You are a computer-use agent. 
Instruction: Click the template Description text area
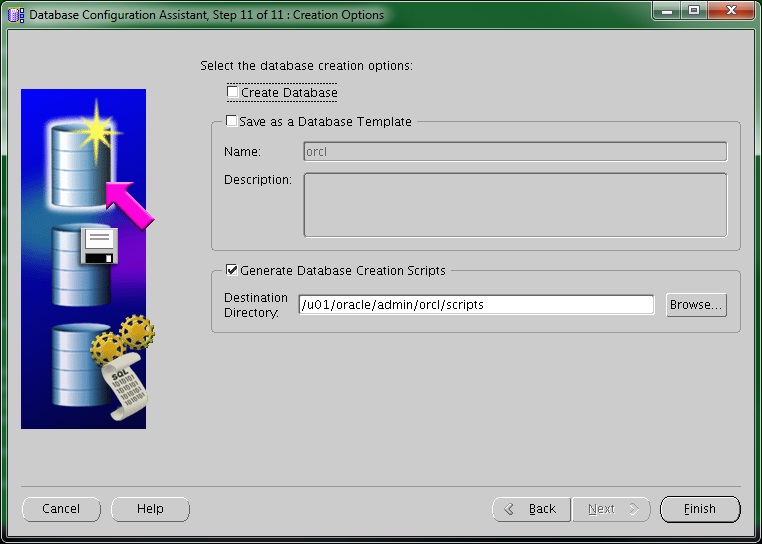(515, 205)
